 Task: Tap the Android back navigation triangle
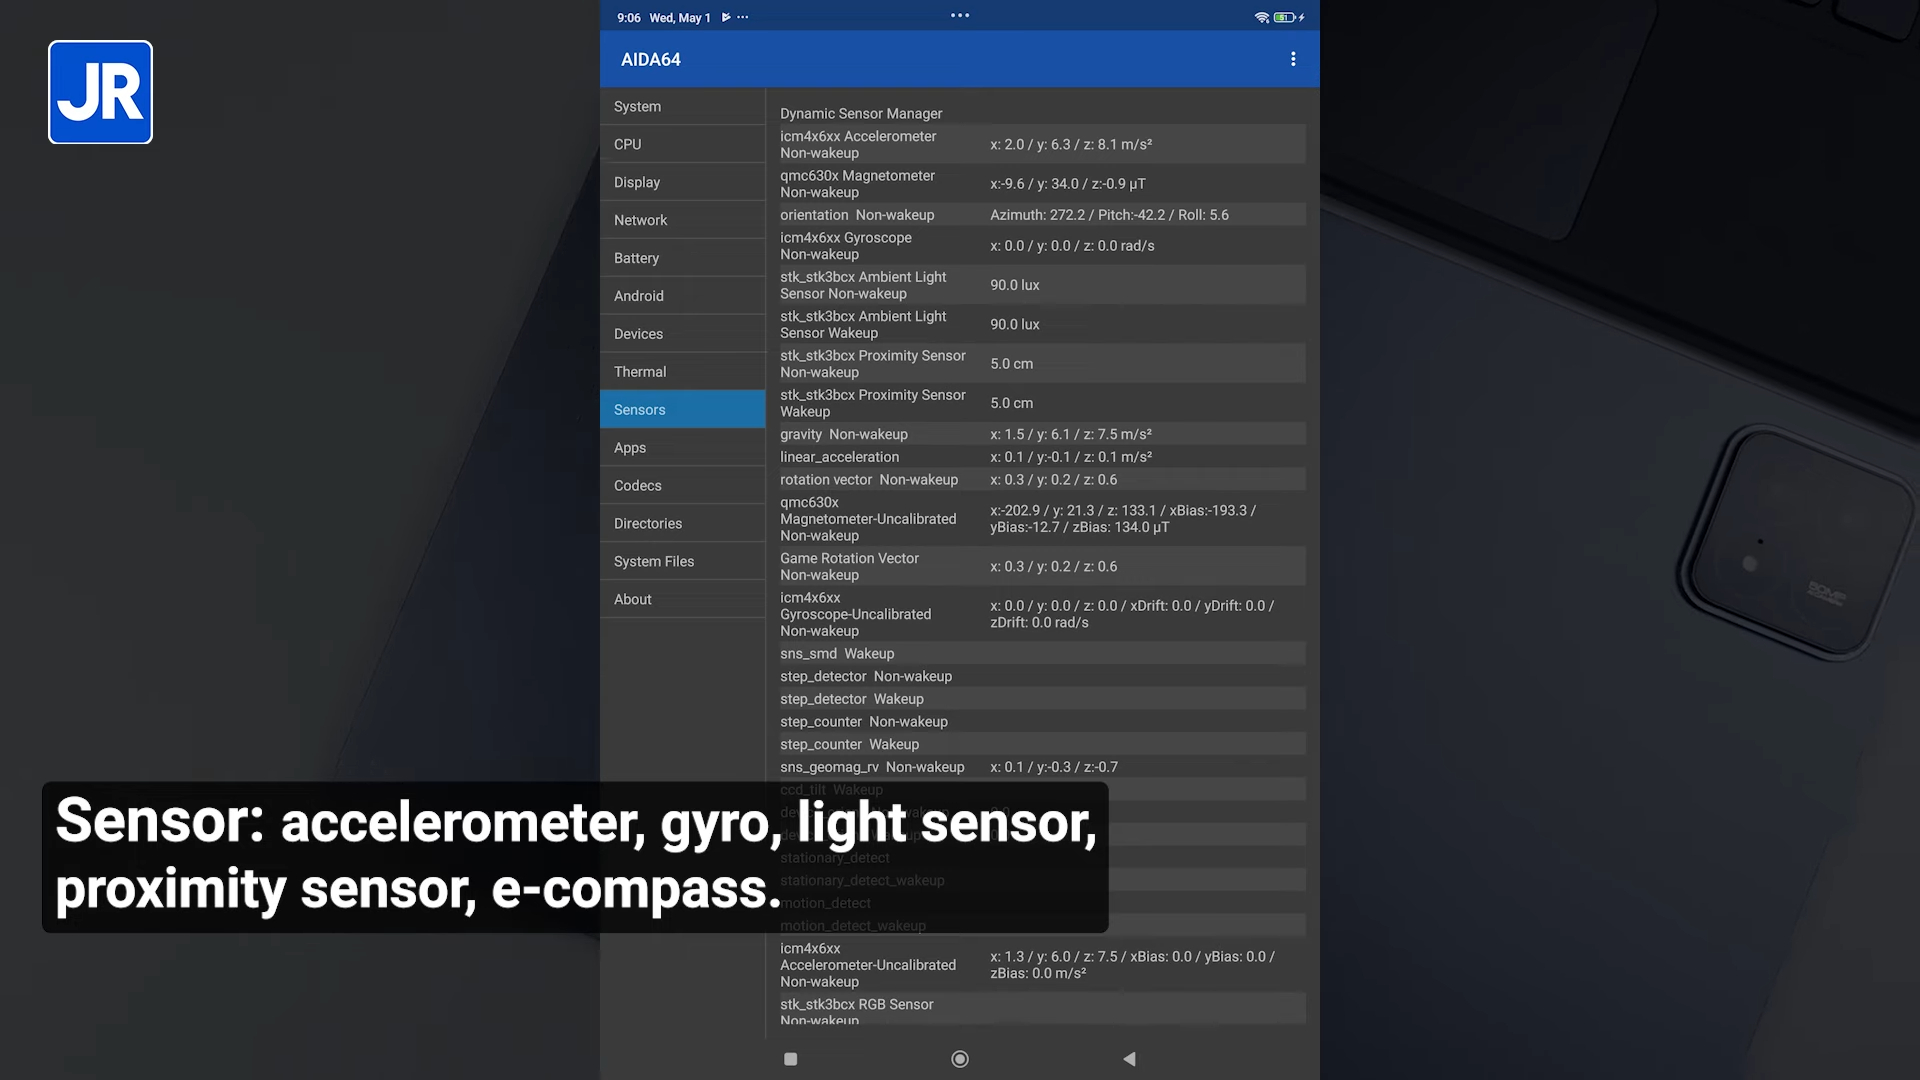(x=1129, y=1059)
